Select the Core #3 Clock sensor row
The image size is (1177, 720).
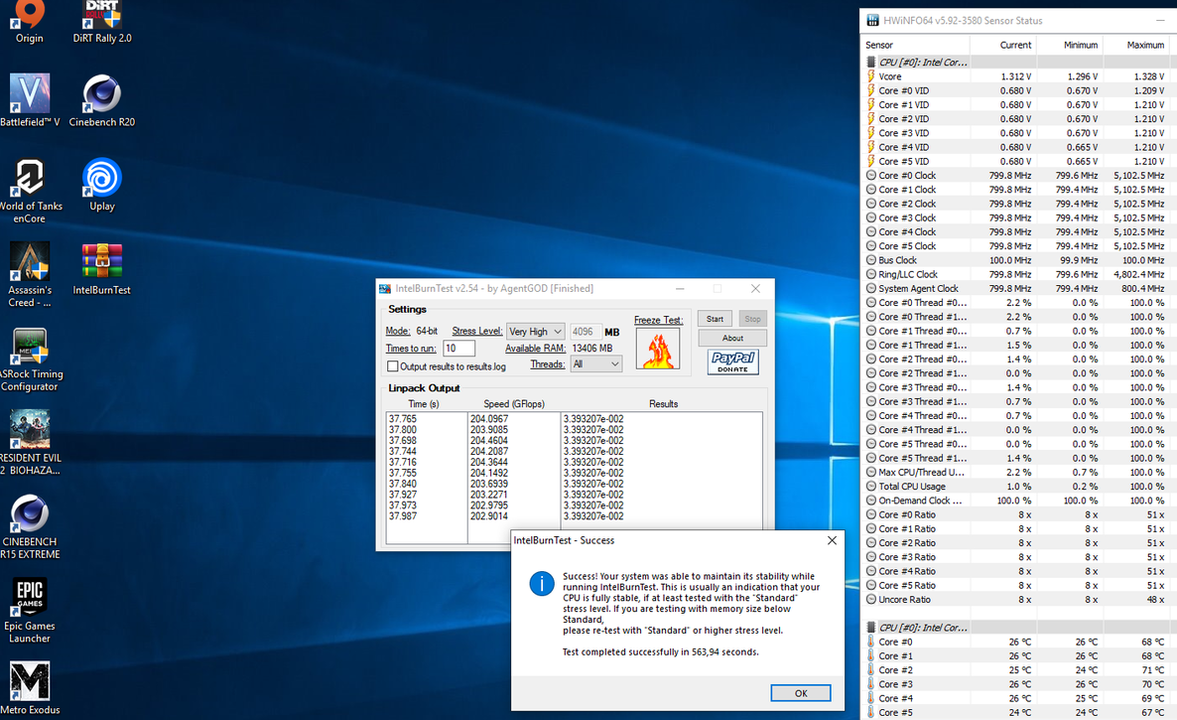[1019, 218]
